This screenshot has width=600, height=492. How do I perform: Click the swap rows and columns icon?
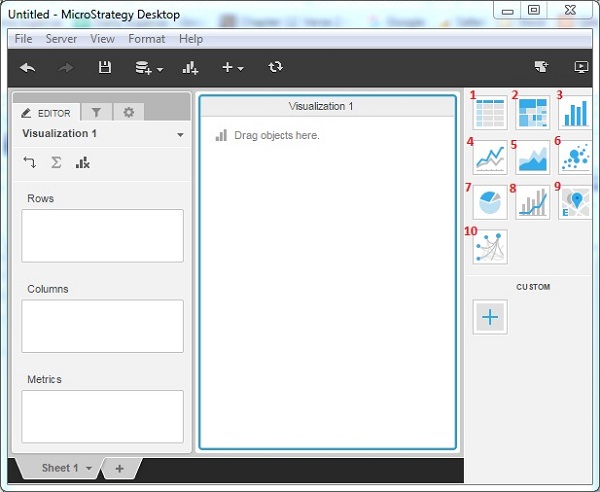click(30, 162)
